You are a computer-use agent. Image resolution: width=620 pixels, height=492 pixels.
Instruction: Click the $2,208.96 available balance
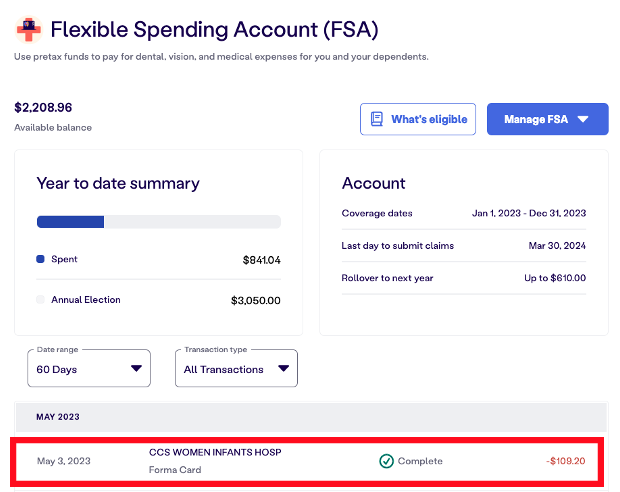(44, 107)
